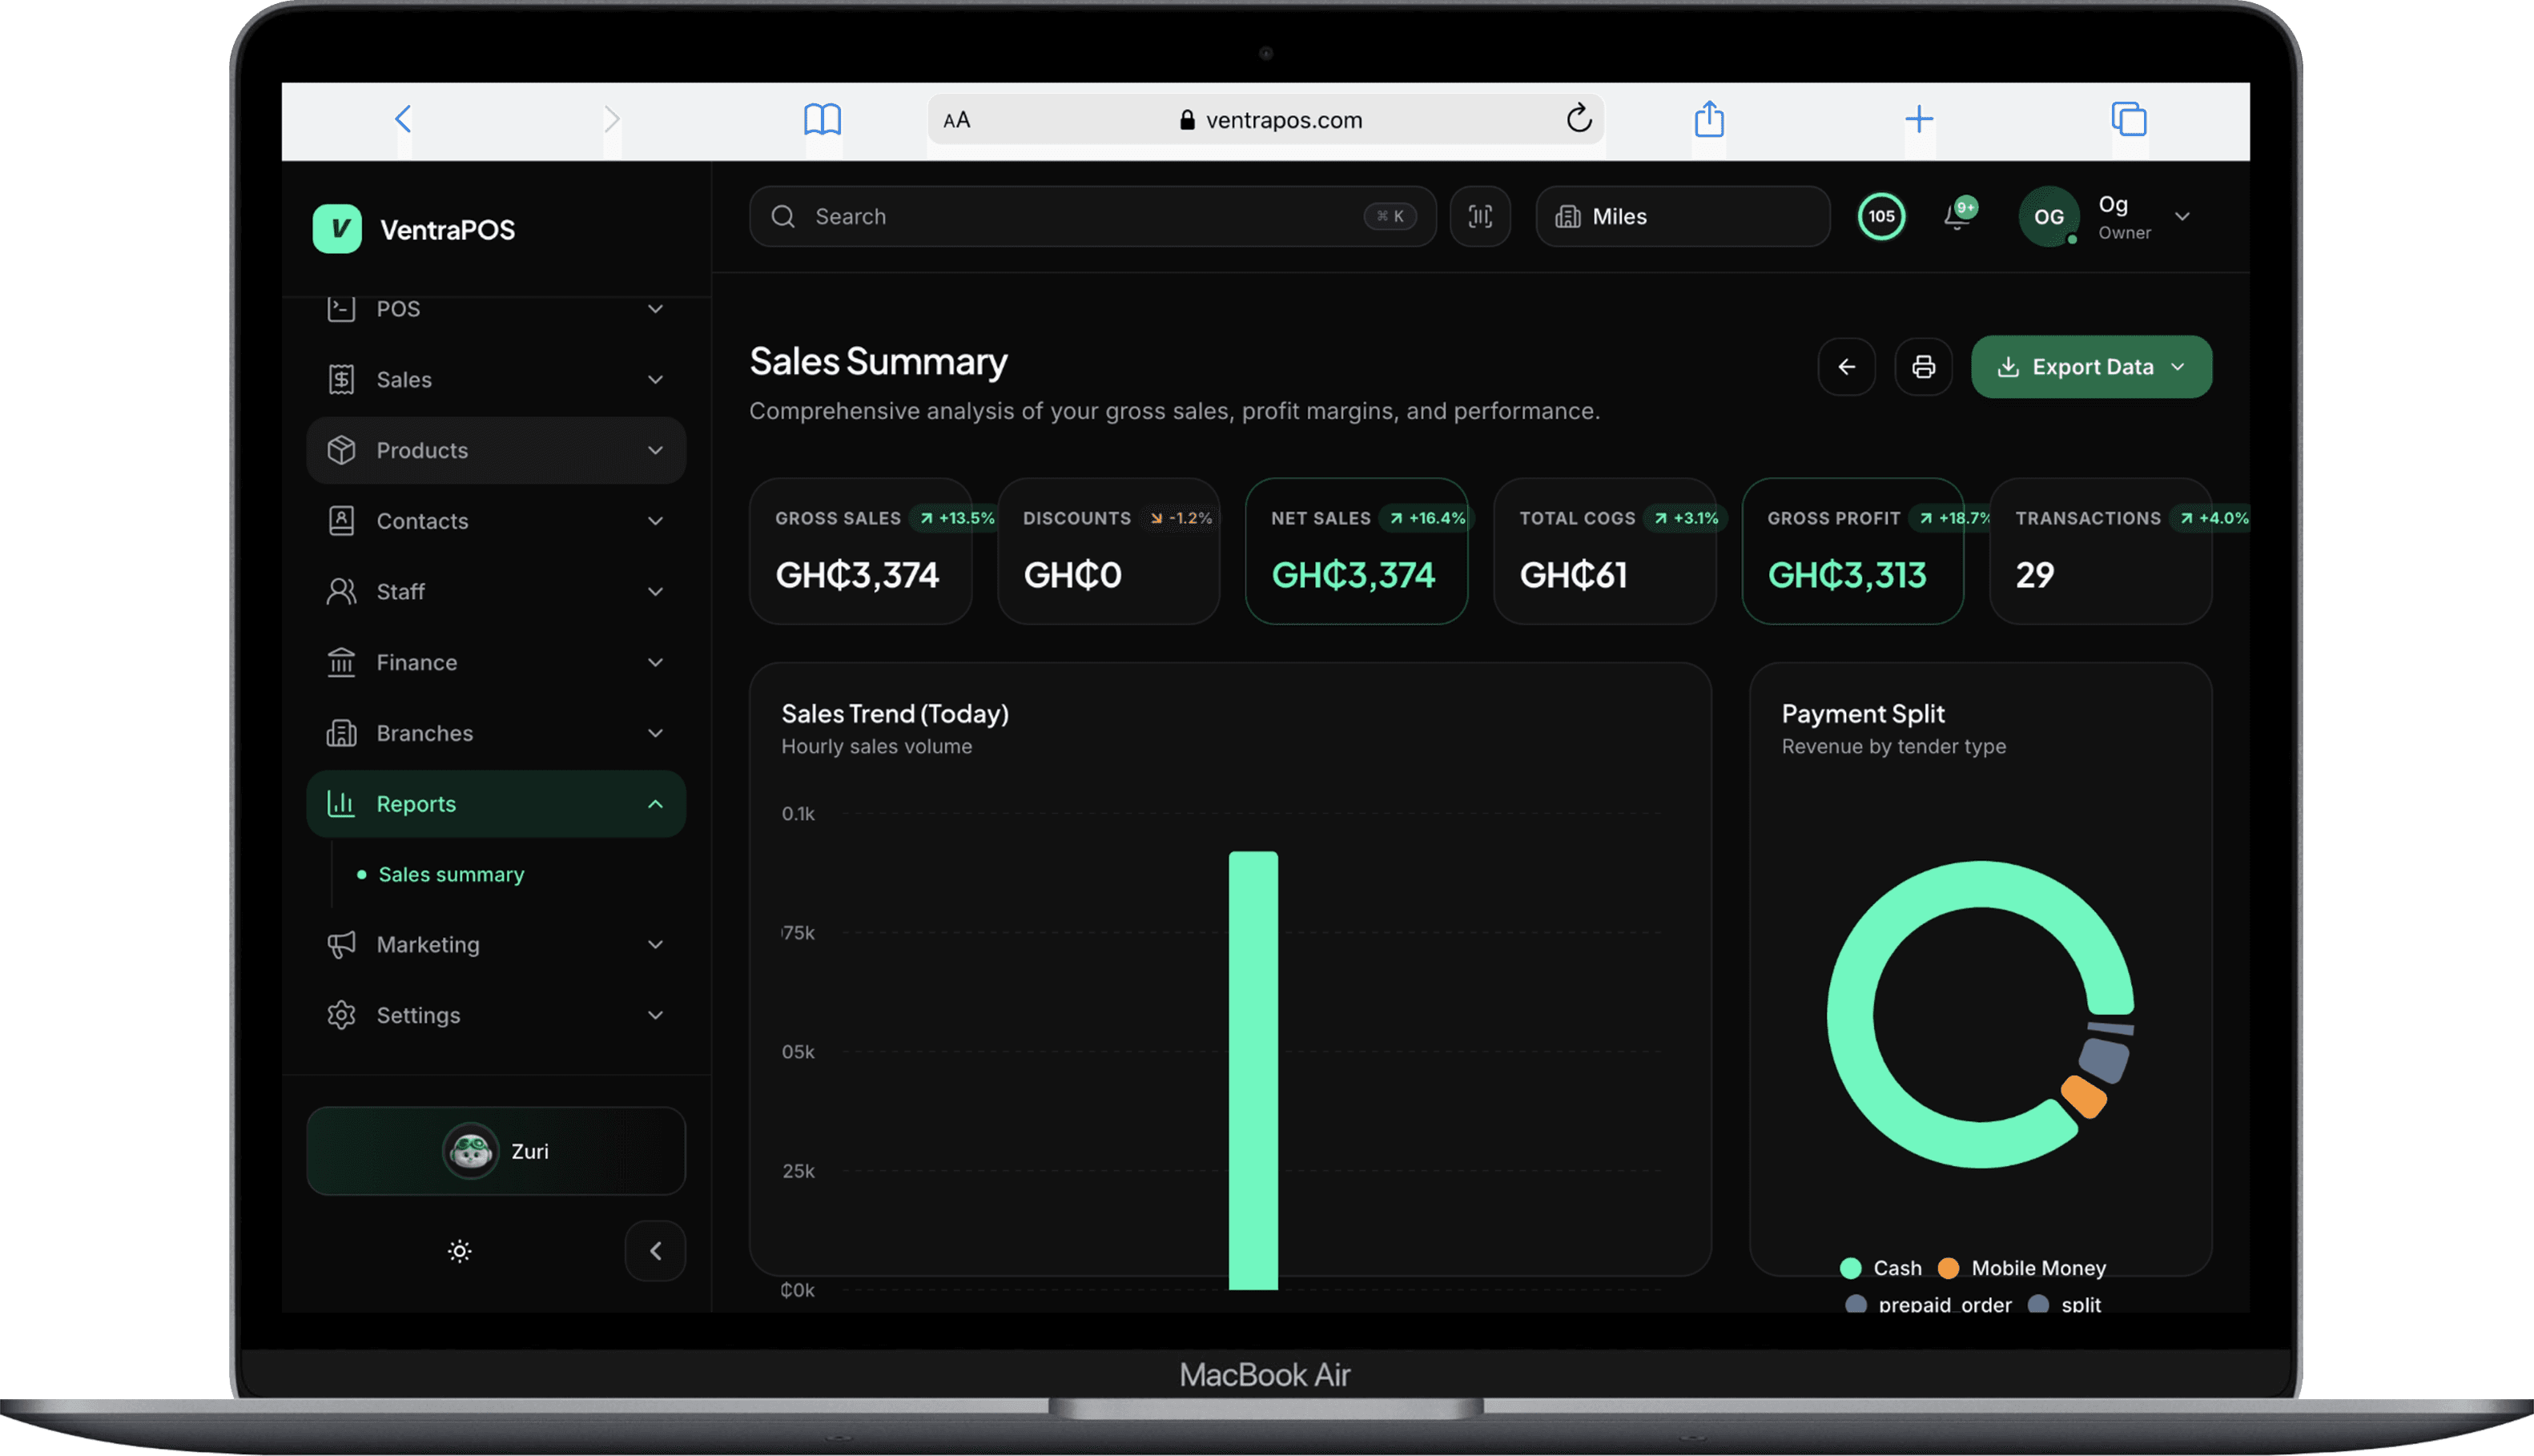Expand the Branches chevron
This screenshot has height=1456, width=2534.
655,733
